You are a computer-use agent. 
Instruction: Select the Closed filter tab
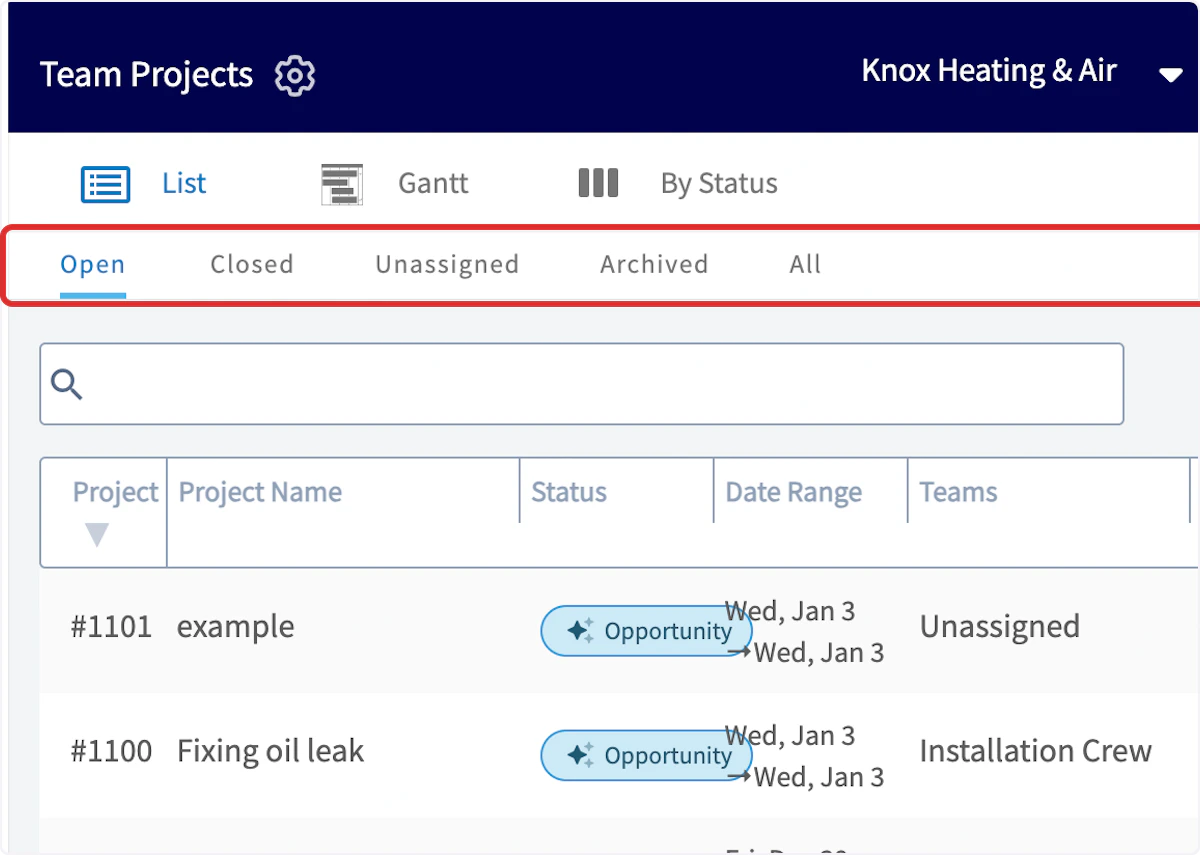click(x=252, y=265)
